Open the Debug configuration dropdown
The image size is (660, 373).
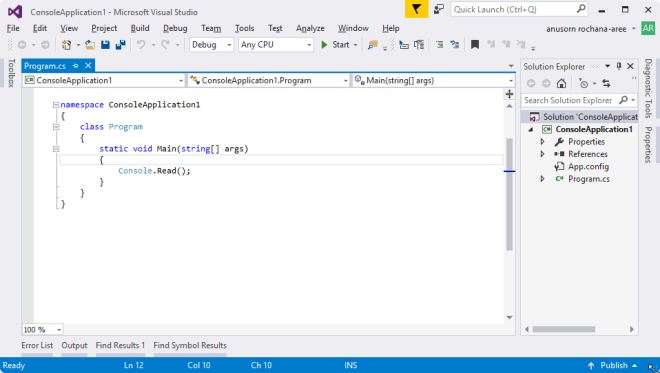tap(211, 45)
